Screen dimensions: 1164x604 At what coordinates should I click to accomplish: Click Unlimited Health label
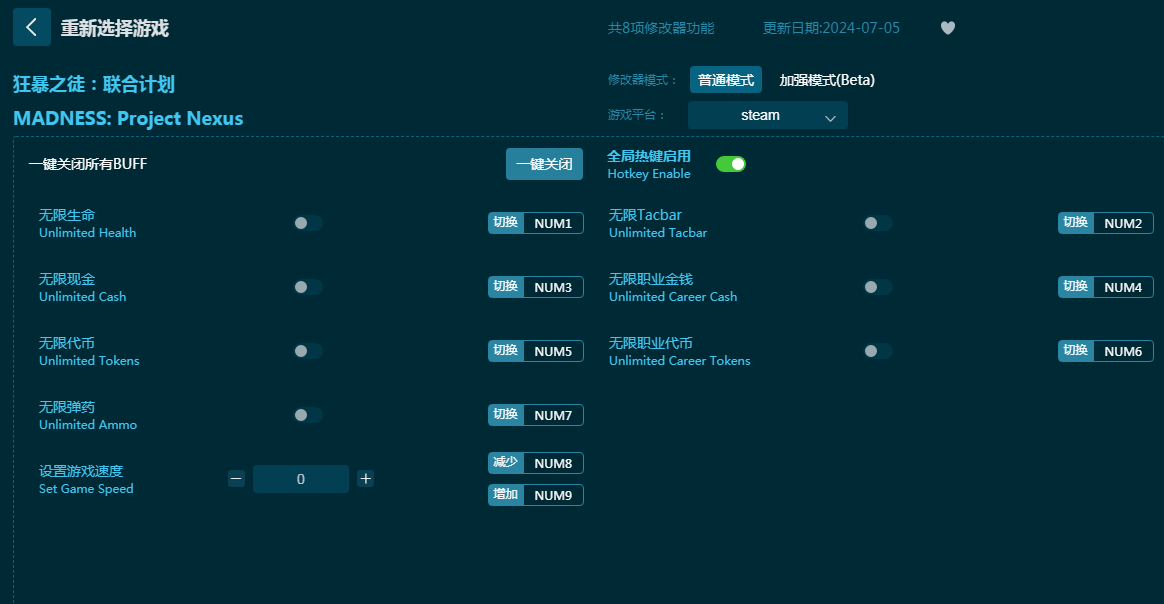(88, 232)
